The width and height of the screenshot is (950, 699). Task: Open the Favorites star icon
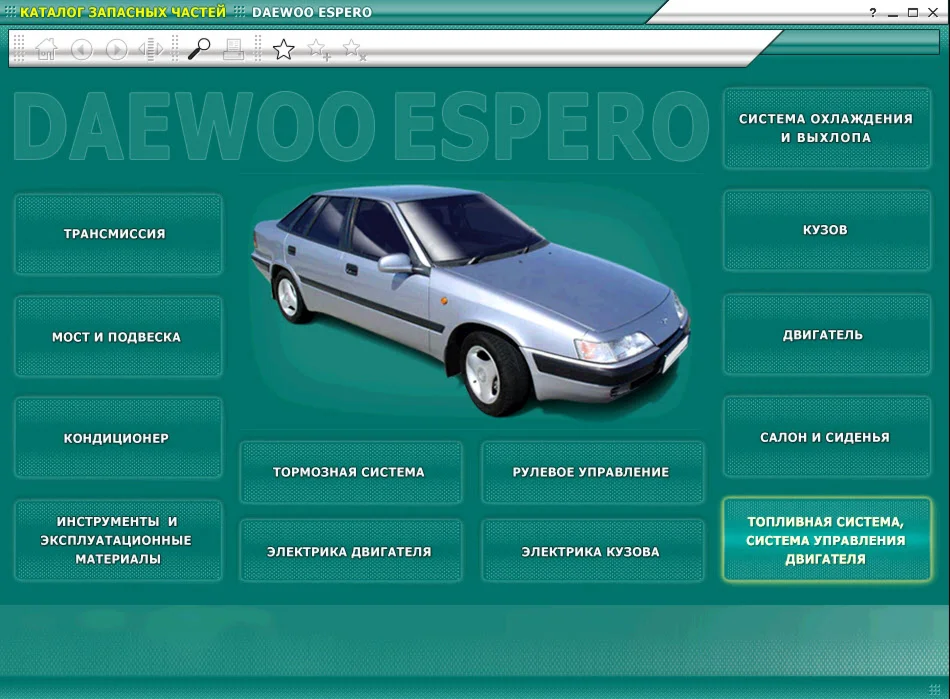click(x=283, y=49)
